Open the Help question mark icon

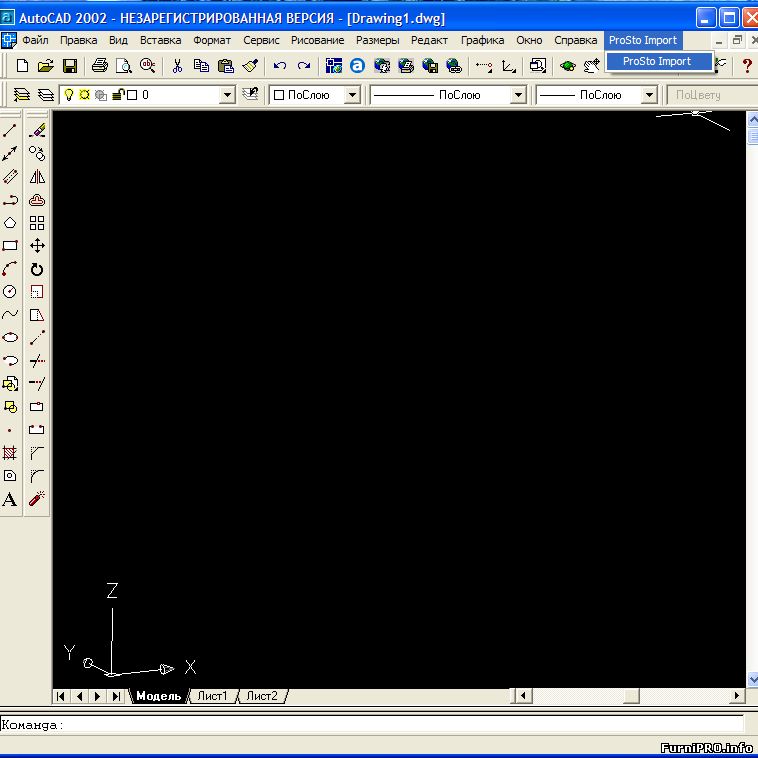tap(747, 65)
